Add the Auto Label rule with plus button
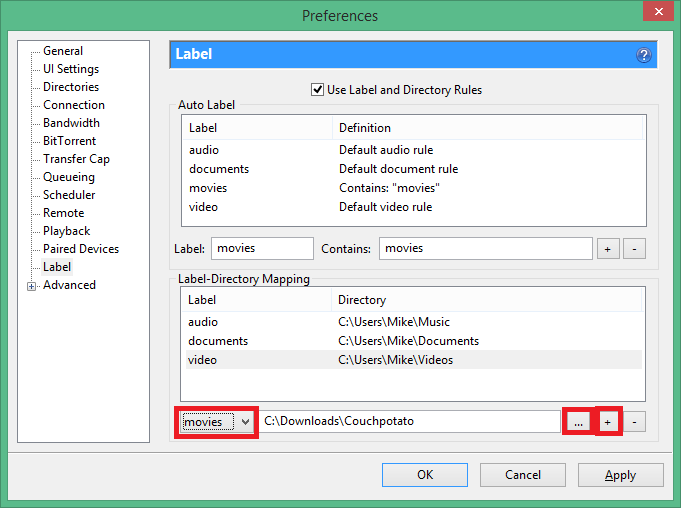 tap(608, 249)
